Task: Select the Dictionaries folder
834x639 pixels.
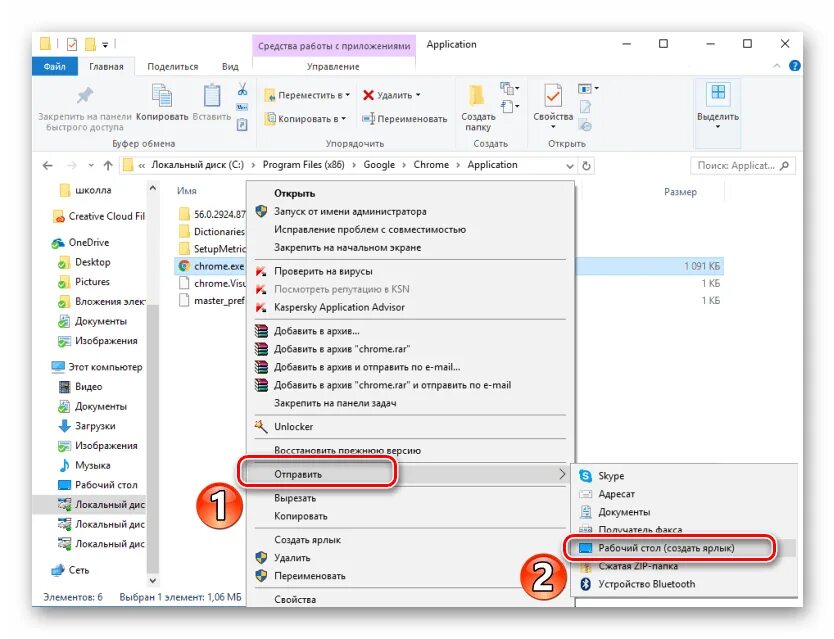Action: [x=212, y=231]
